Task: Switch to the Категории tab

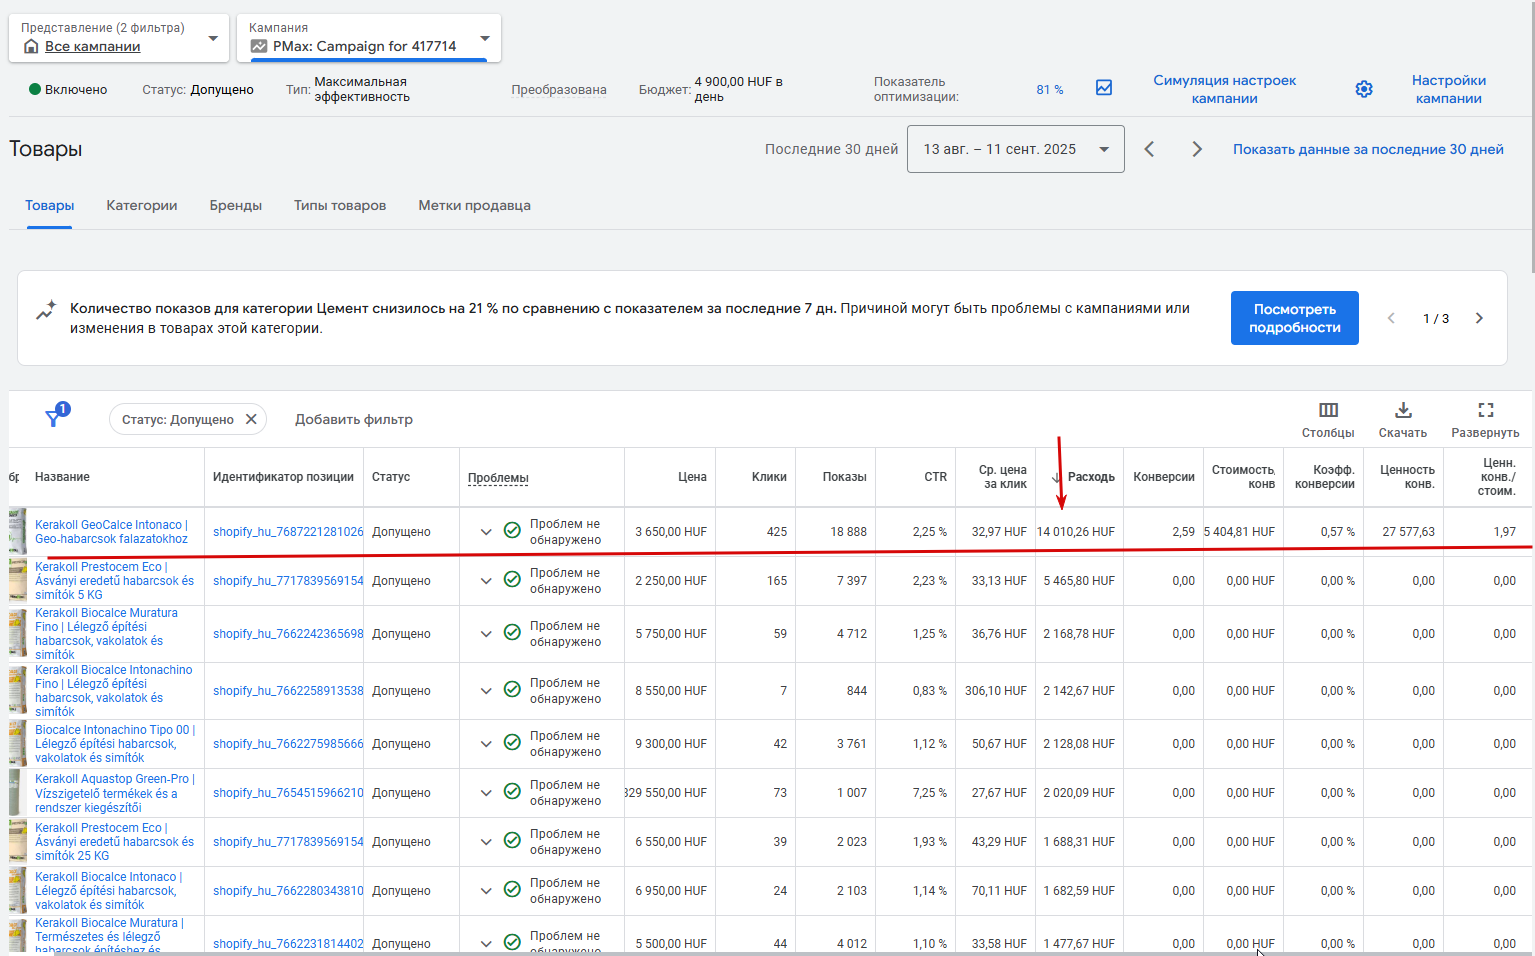Action: [x=142, y=205]
